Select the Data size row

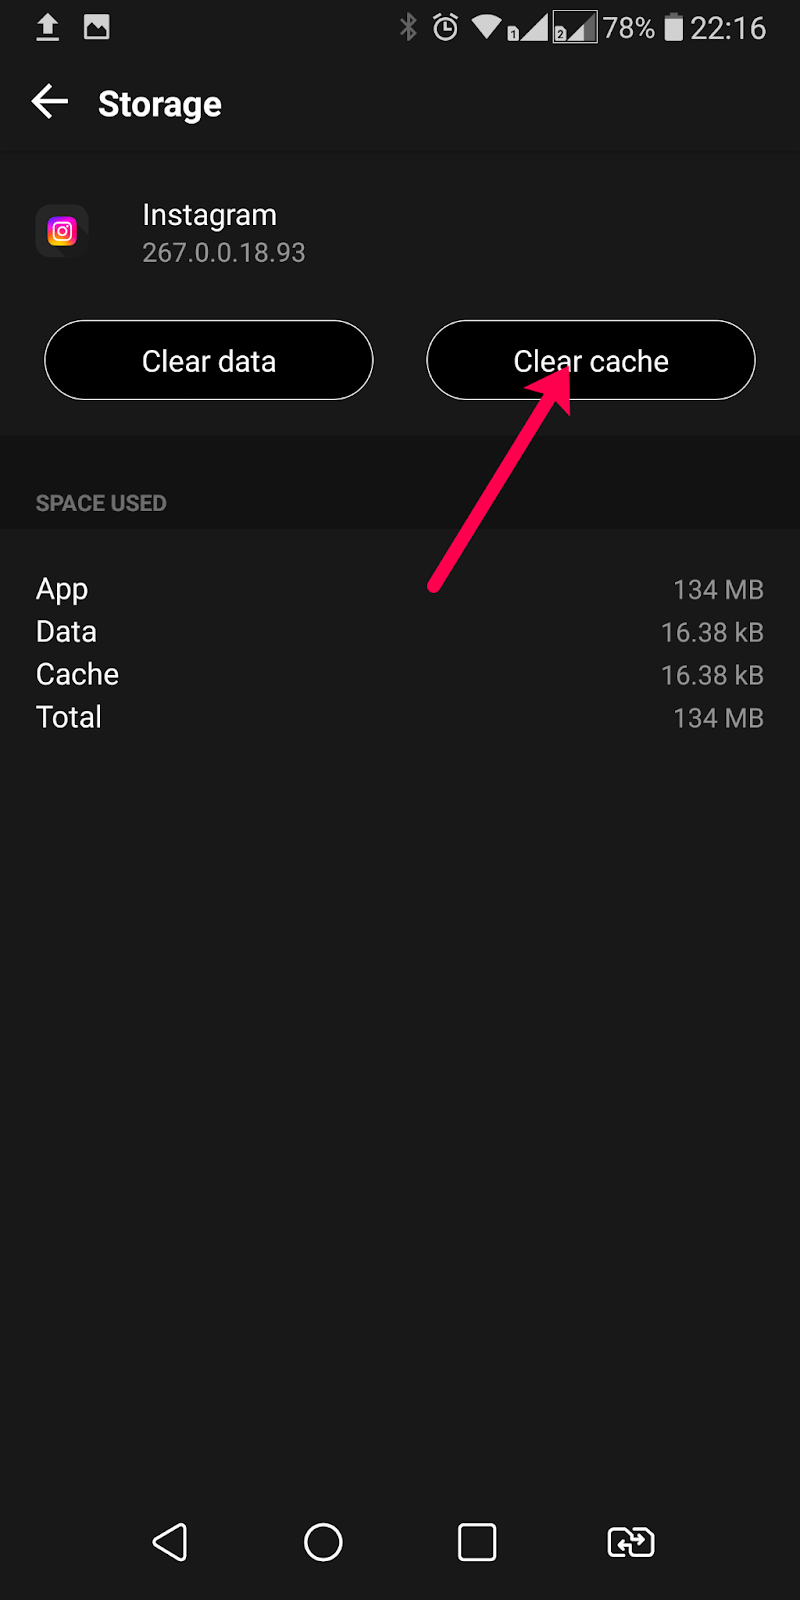coord(400,632)
